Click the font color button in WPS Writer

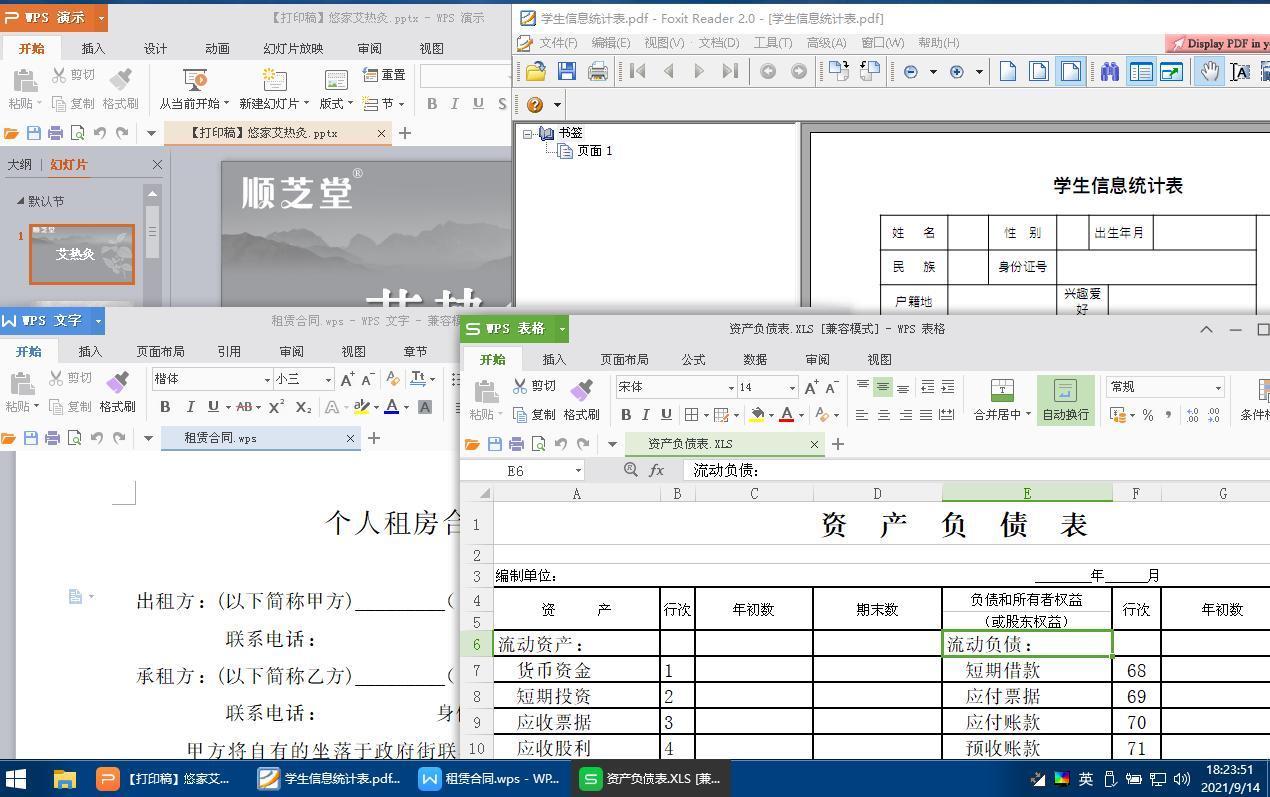[x=391, y=407]
